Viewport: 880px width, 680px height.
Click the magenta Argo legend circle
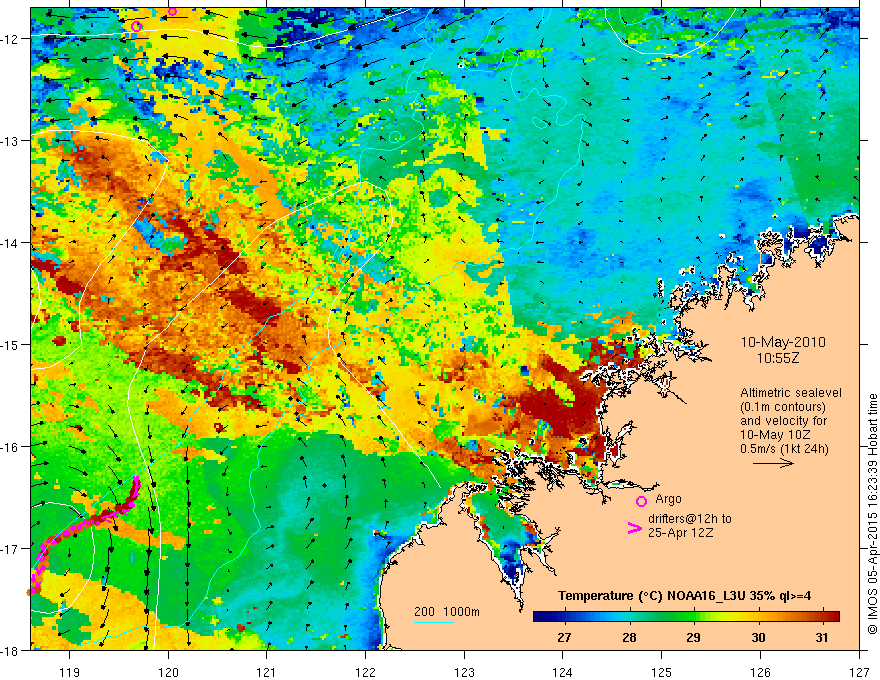641,501
